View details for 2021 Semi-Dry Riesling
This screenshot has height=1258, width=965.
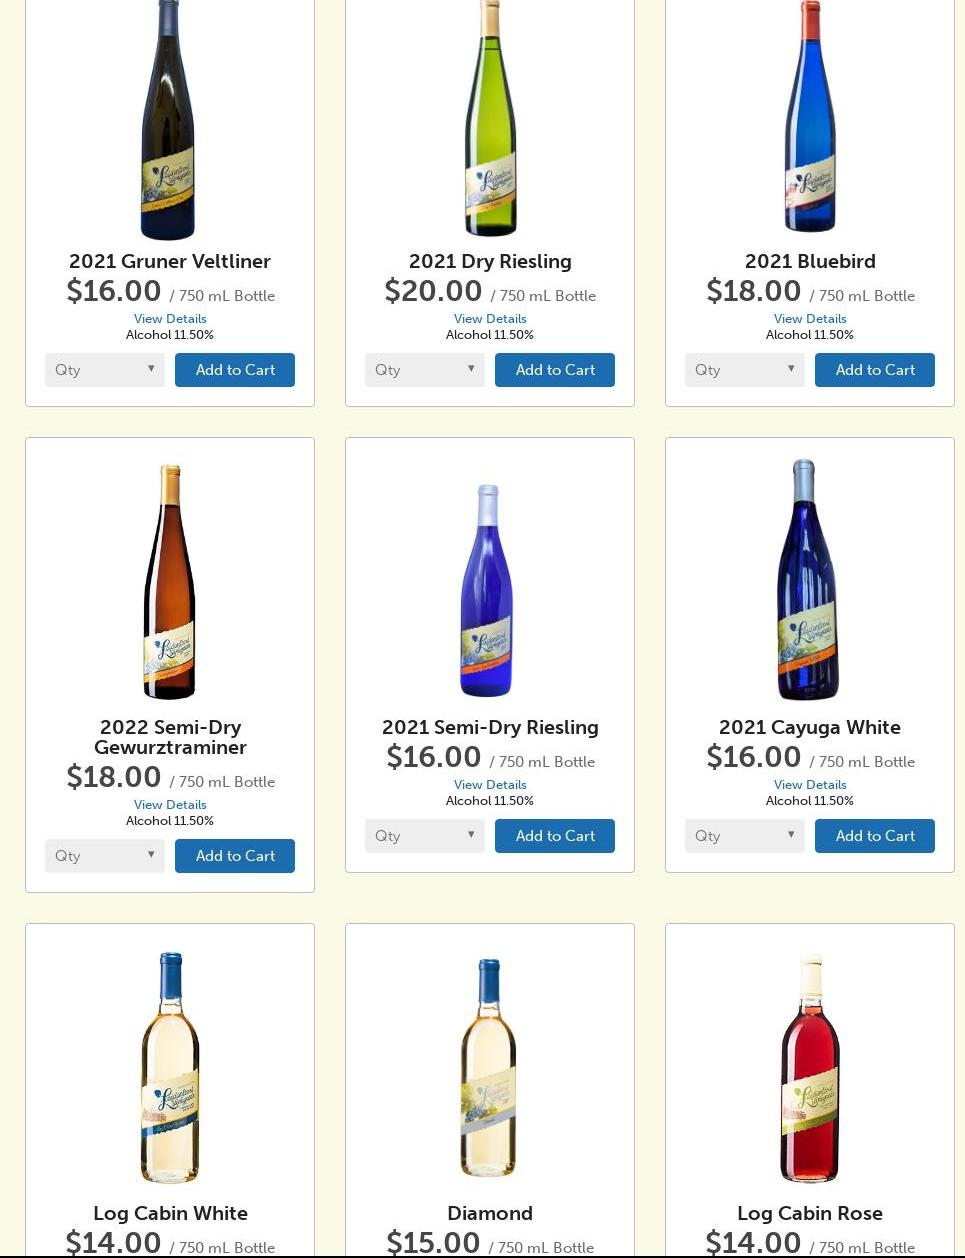490,785
